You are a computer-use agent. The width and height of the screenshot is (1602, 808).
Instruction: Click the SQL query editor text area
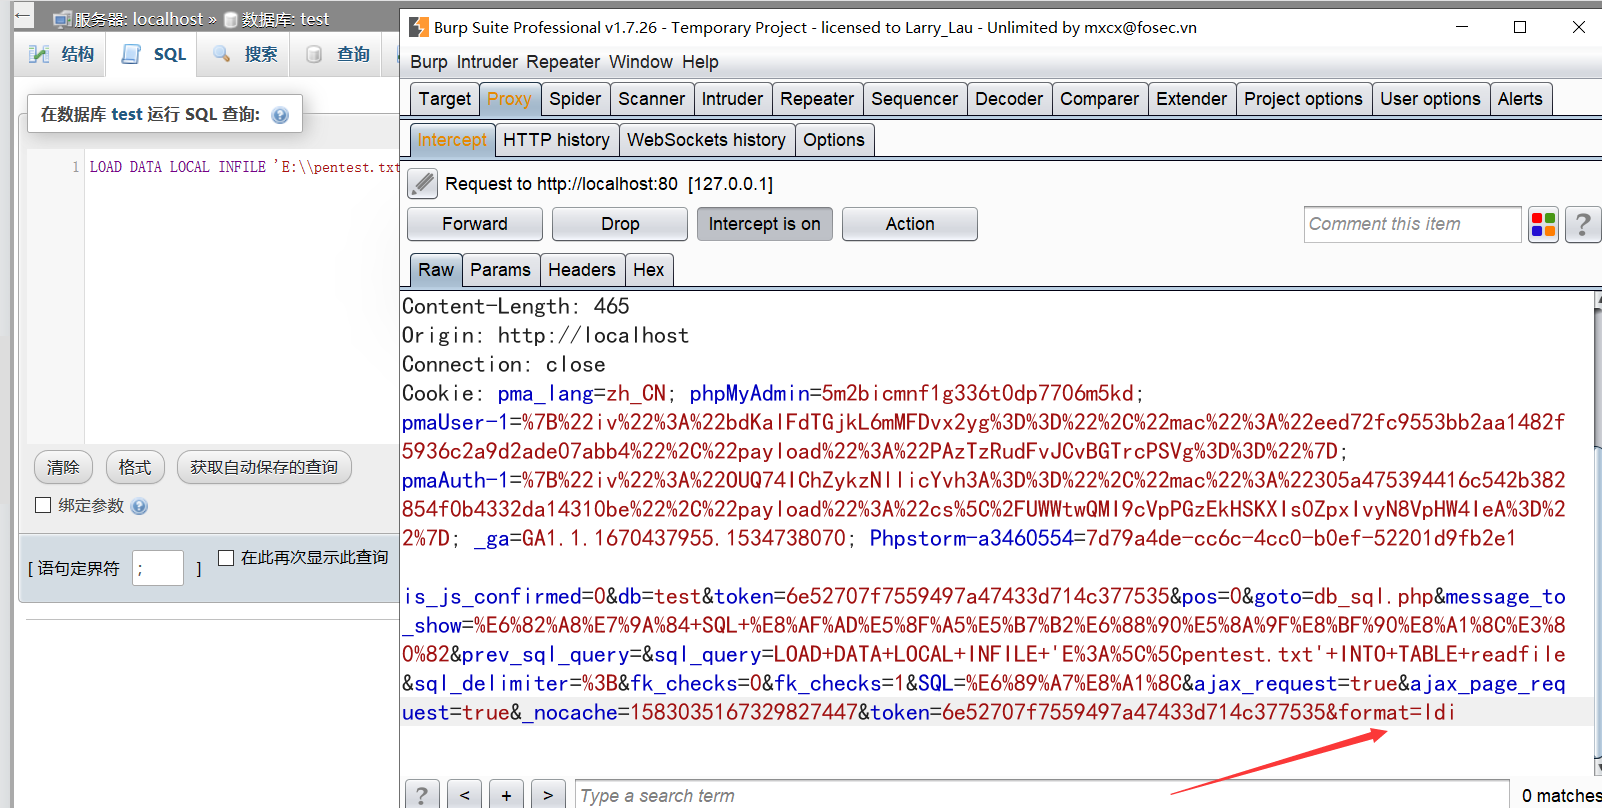242,297
